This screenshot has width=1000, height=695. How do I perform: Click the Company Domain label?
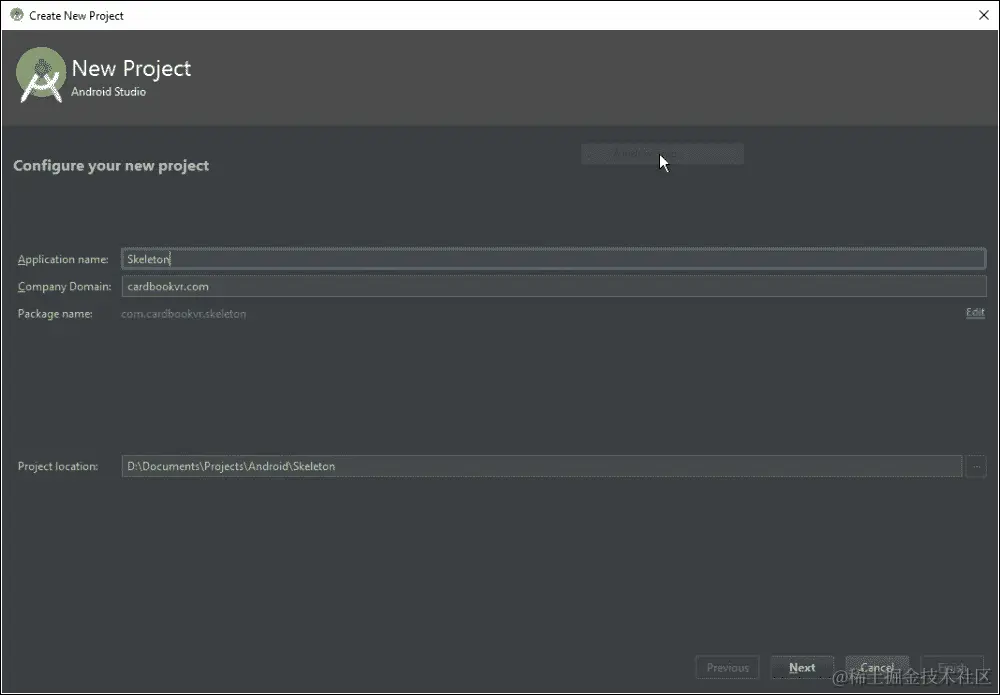[64, 287]
